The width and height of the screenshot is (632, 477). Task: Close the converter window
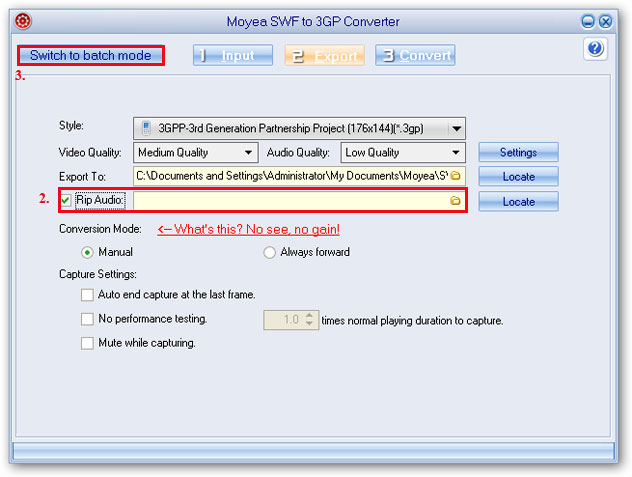click(x=605, y=21)
